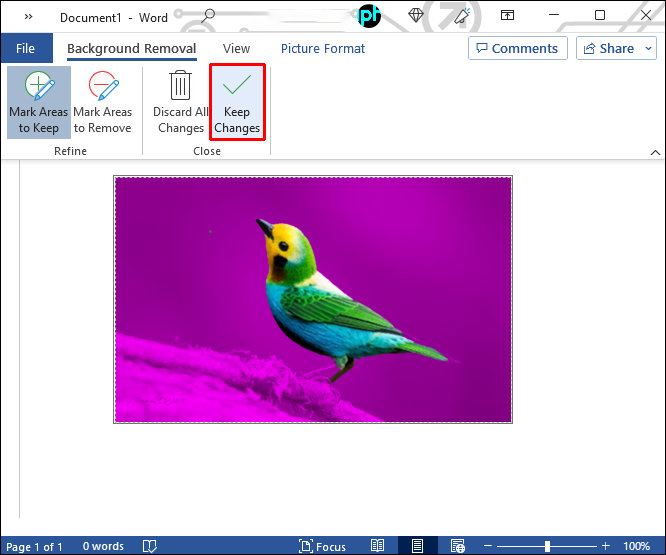Click the zoom slider handle
Viewport: 666px width, 555px height.
point(547,546)
